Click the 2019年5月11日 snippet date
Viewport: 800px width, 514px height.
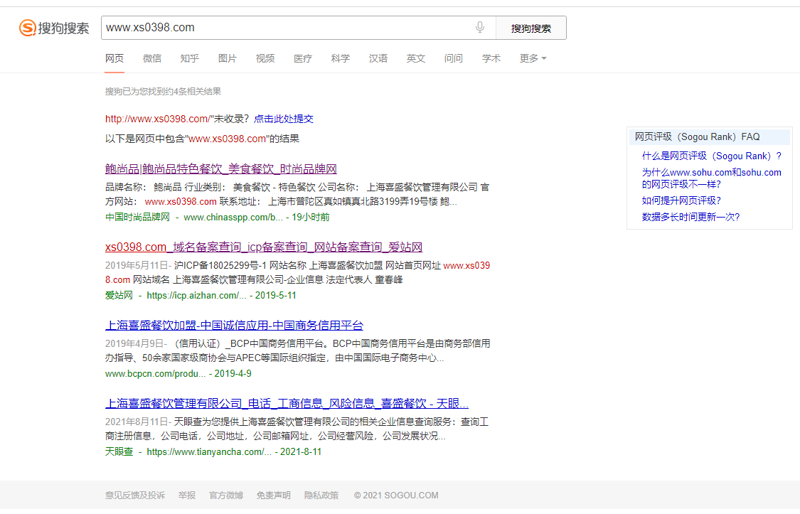pos(136,265)
